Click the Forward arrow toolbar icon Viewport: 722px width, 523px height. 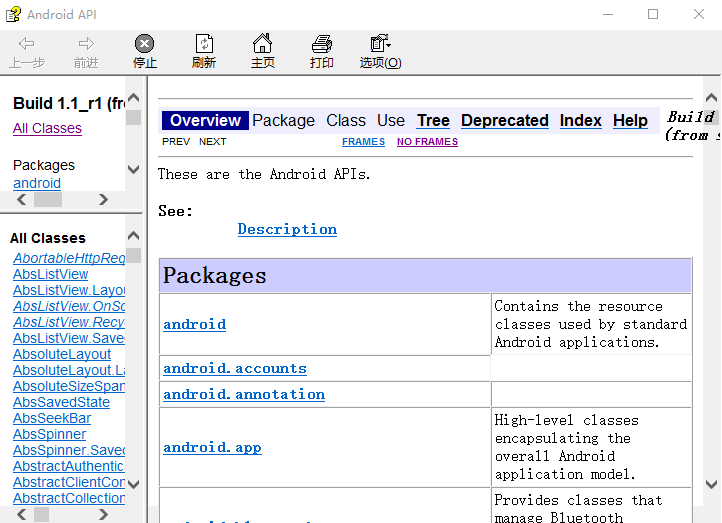point(86,44)
